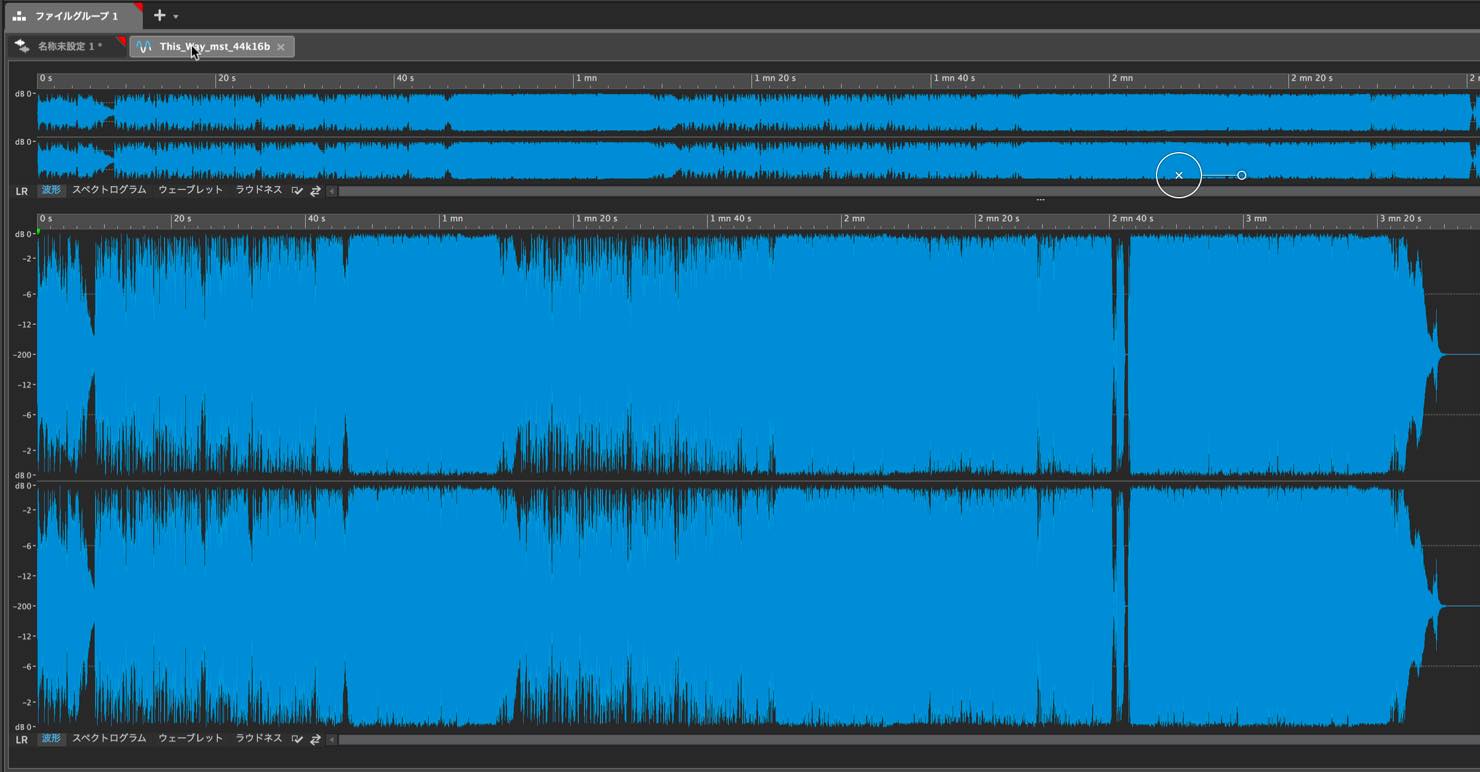1480x772 pixels.
Task: Click the pane splitter handle dots
Action: tap(1040, 200)
